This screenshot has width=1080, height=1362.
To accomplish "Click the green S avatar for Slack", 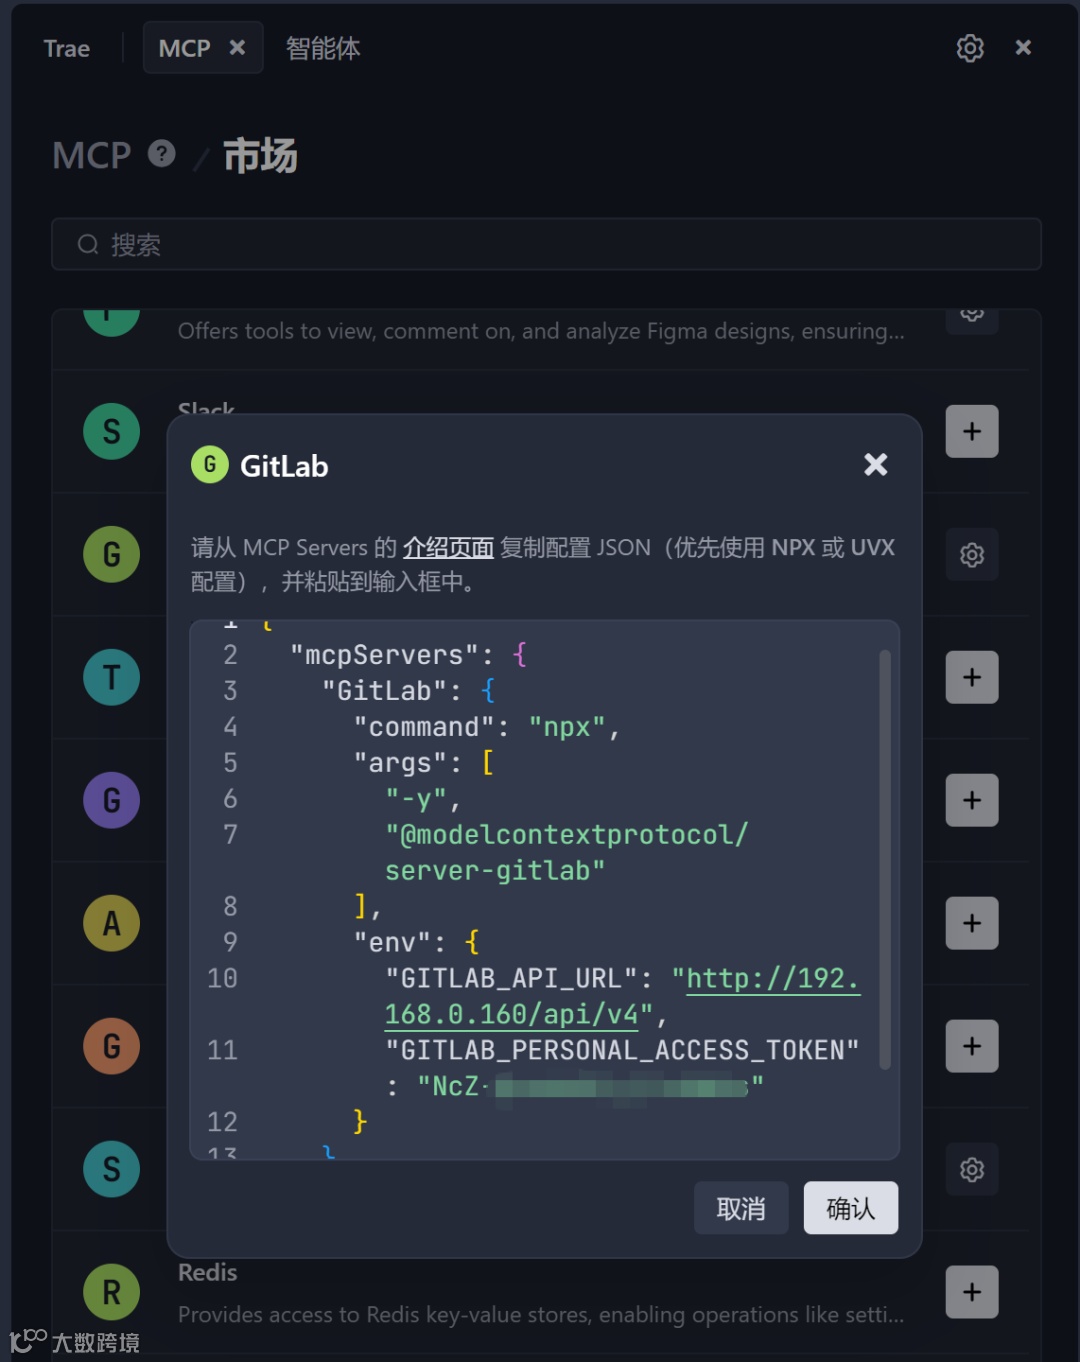I will point(111,431).
